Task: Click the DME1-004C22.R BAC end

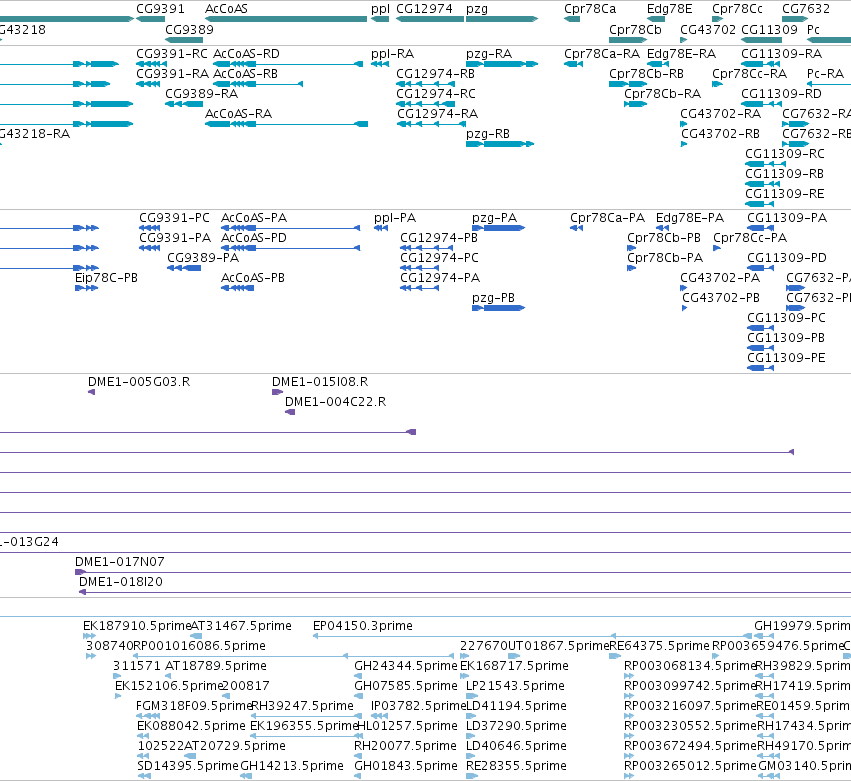Action: (x=290, y=412)
